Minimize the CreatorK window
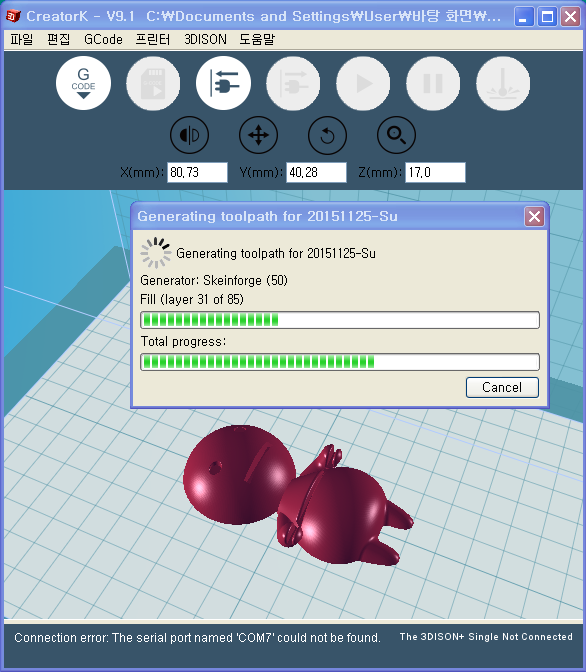Viewport: 586px width, 672px height. [x=524, y=17]
